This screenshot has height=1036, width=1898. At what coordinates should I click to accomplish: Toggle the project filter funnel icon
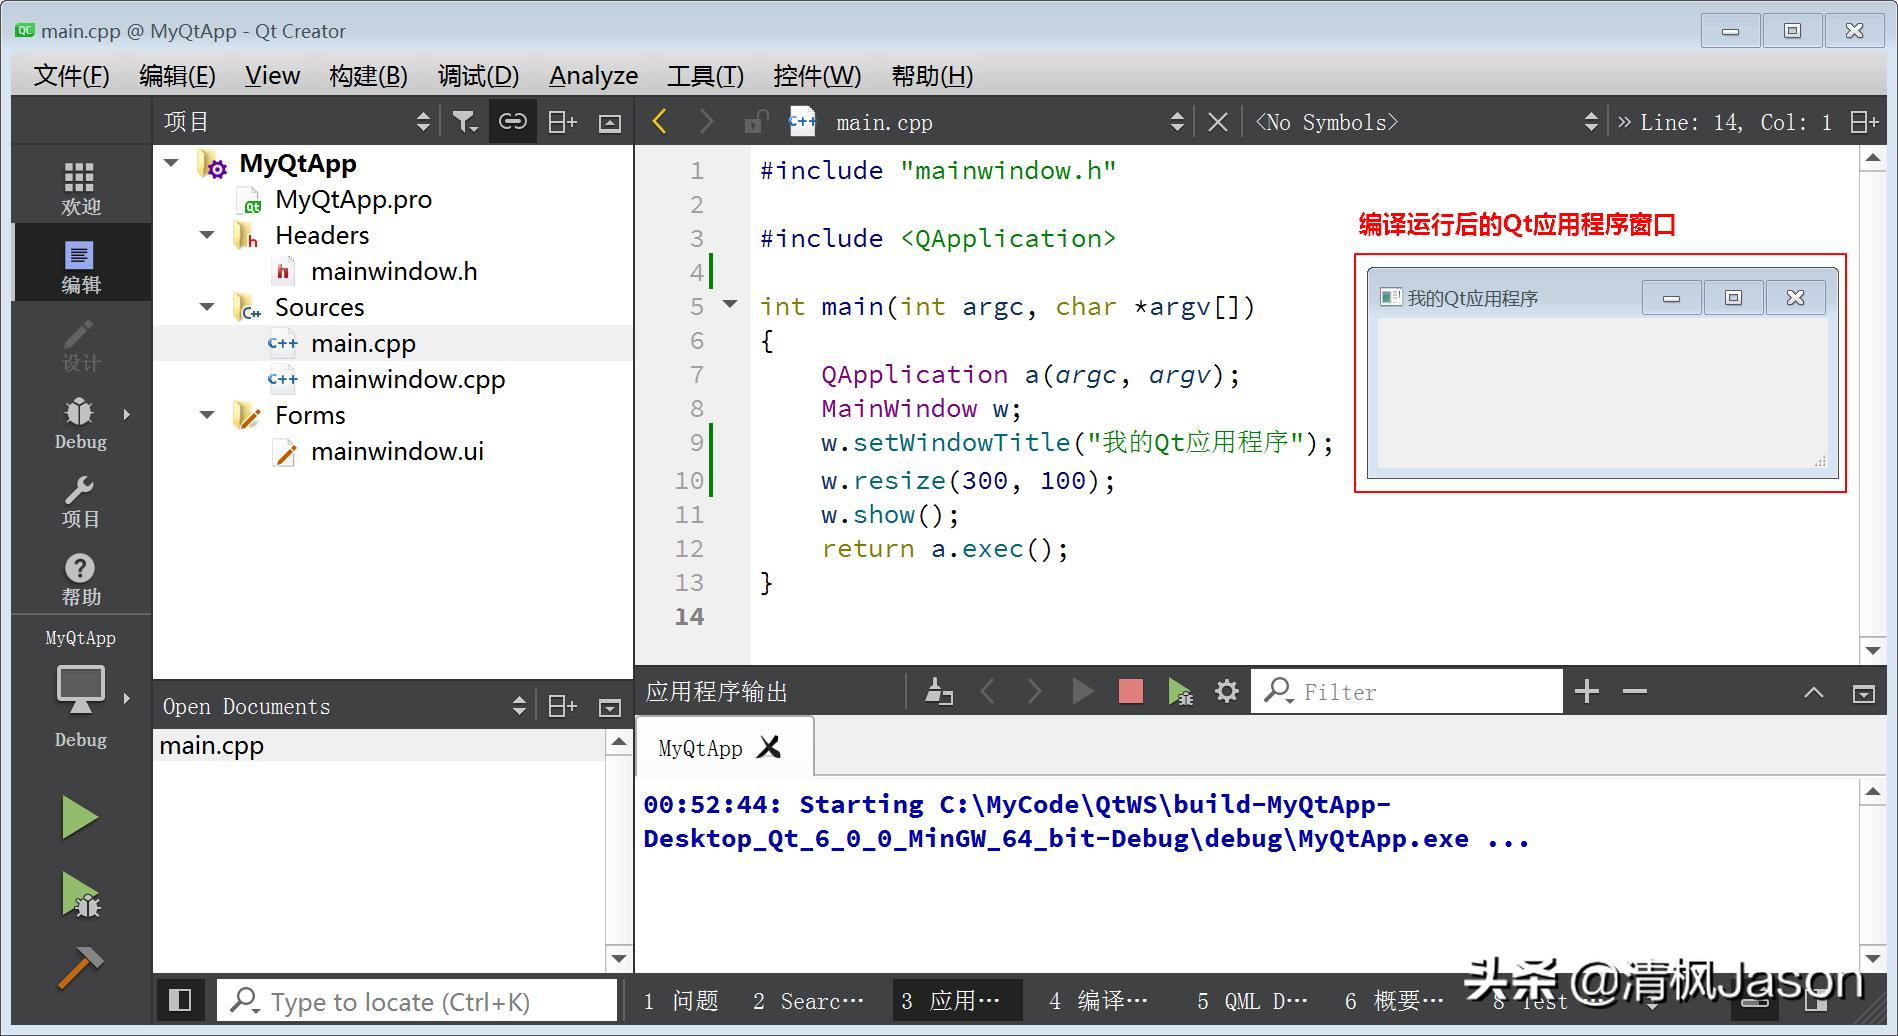tap(464, 121)
